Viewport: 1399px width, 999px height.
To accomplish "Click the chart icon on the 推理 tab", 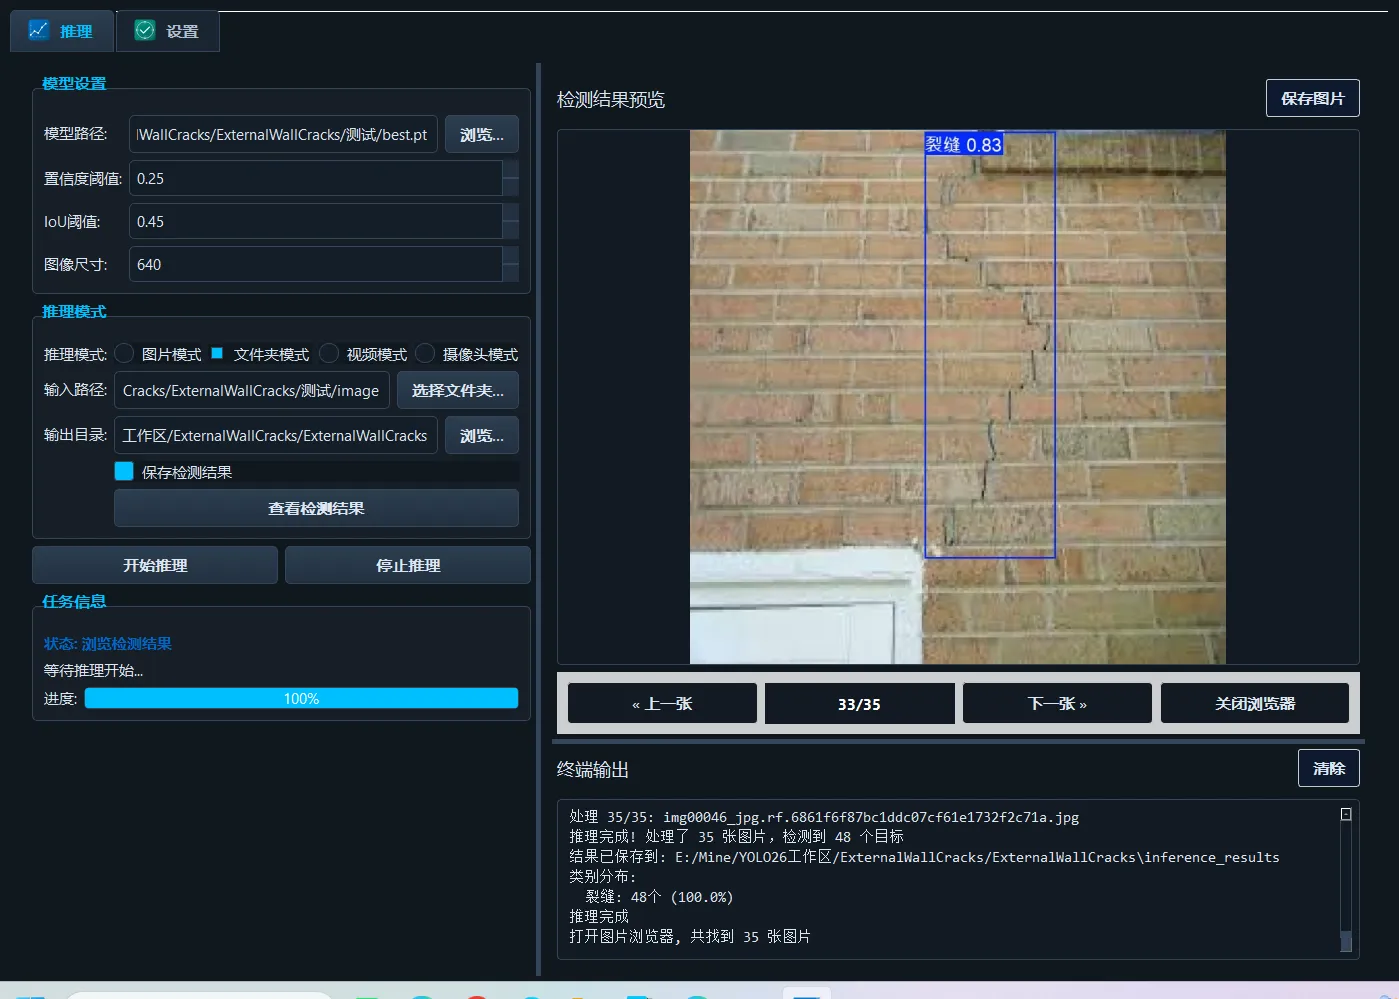I will (39, 30).
